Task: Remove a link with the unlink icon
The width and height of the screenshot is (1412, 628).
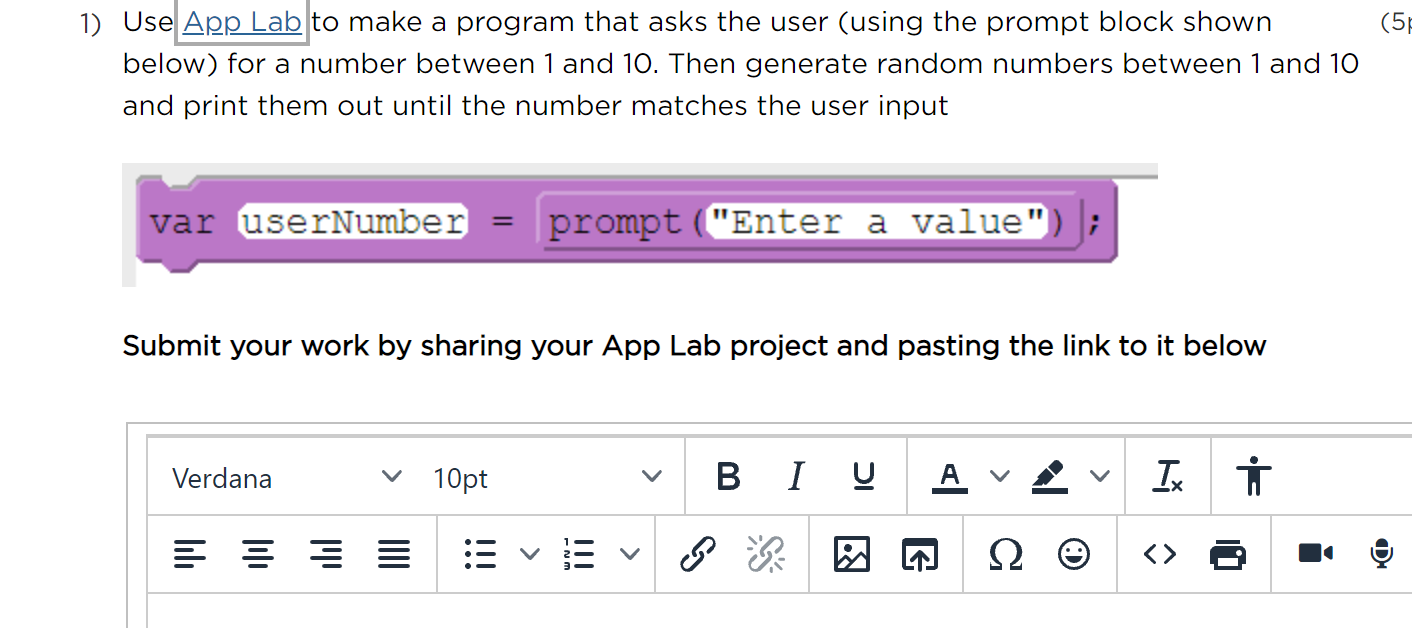Action: click(x=765, y=553)
